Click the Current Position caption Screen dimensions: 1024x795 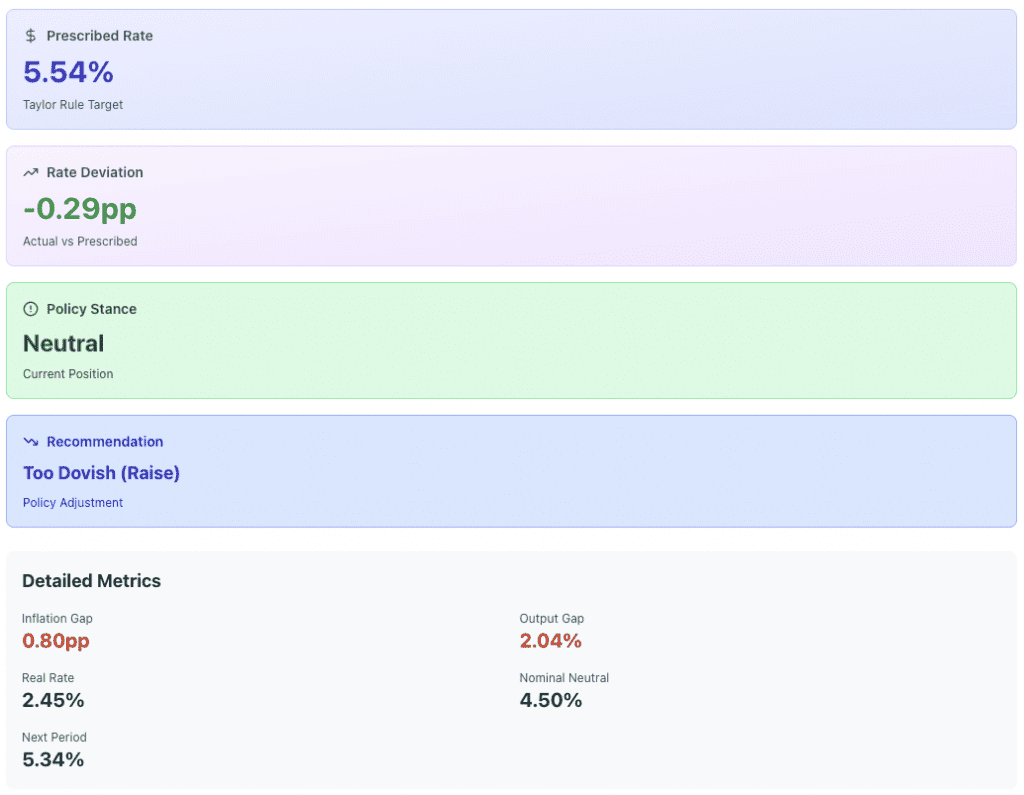pyautogui.click(x=68, y=374)
